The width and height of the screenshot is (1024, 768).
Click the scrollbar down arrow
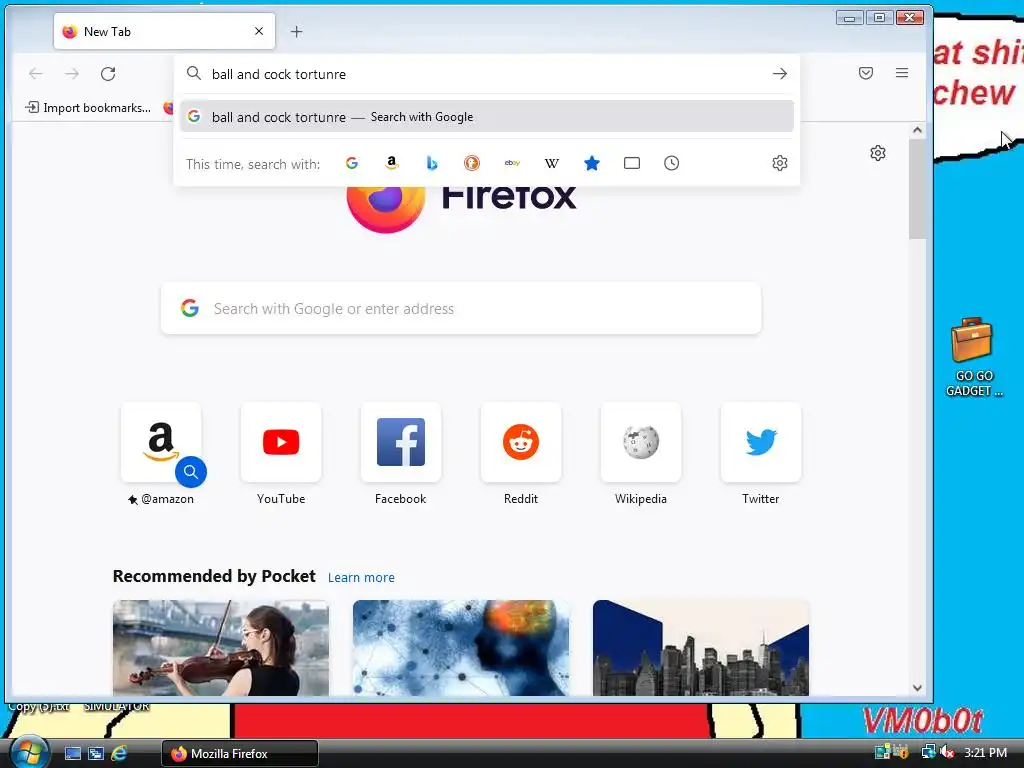pyautogui.click(x=917, y=688)
